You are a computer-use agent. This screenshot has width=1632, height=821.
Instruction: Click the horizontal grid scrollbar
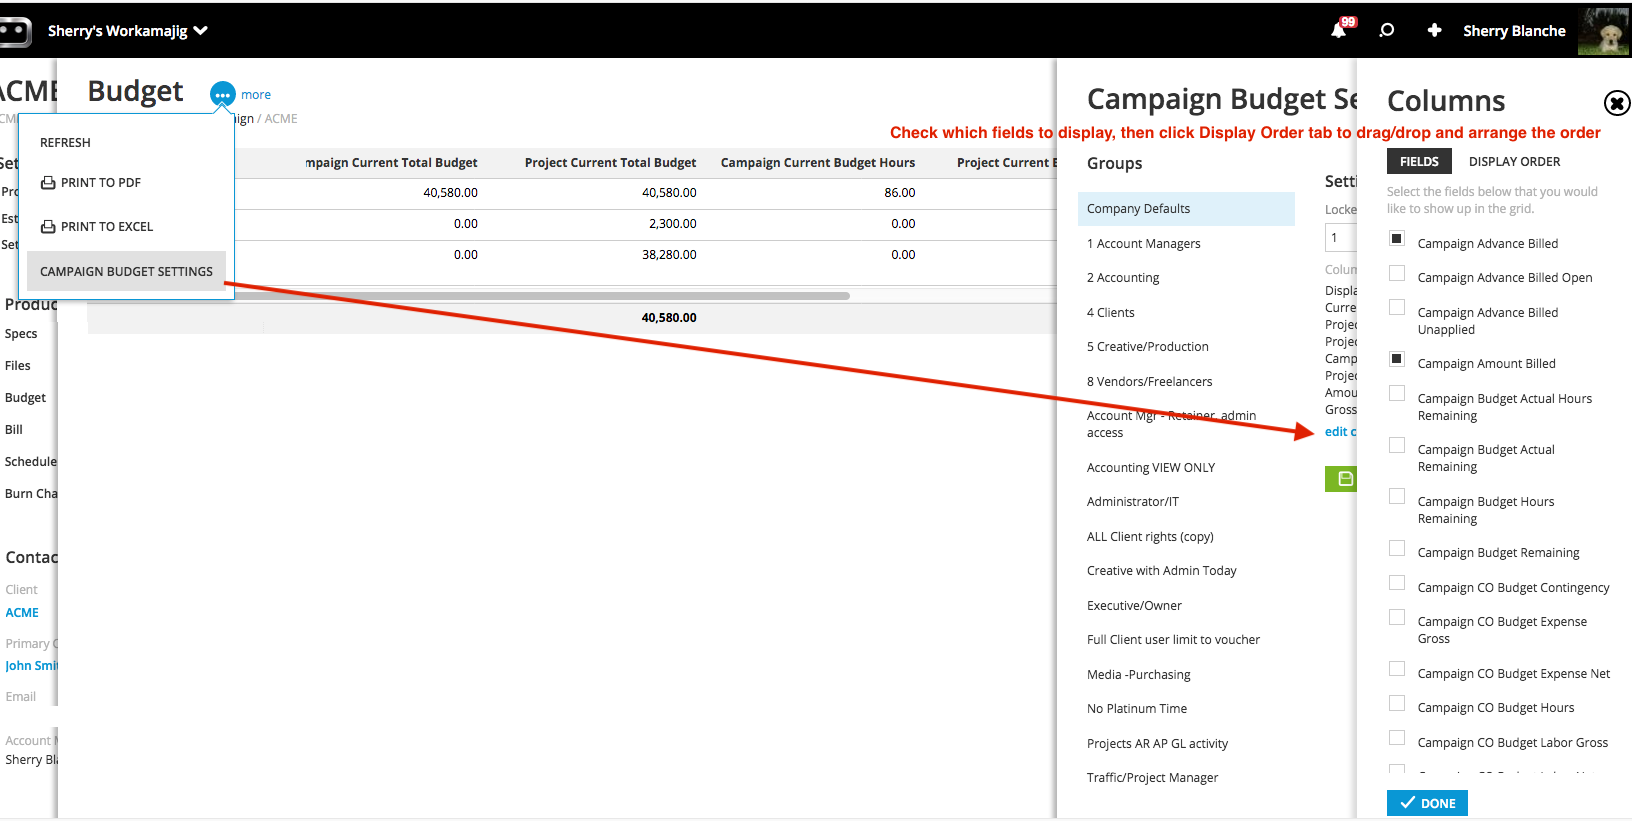point(540,296)
